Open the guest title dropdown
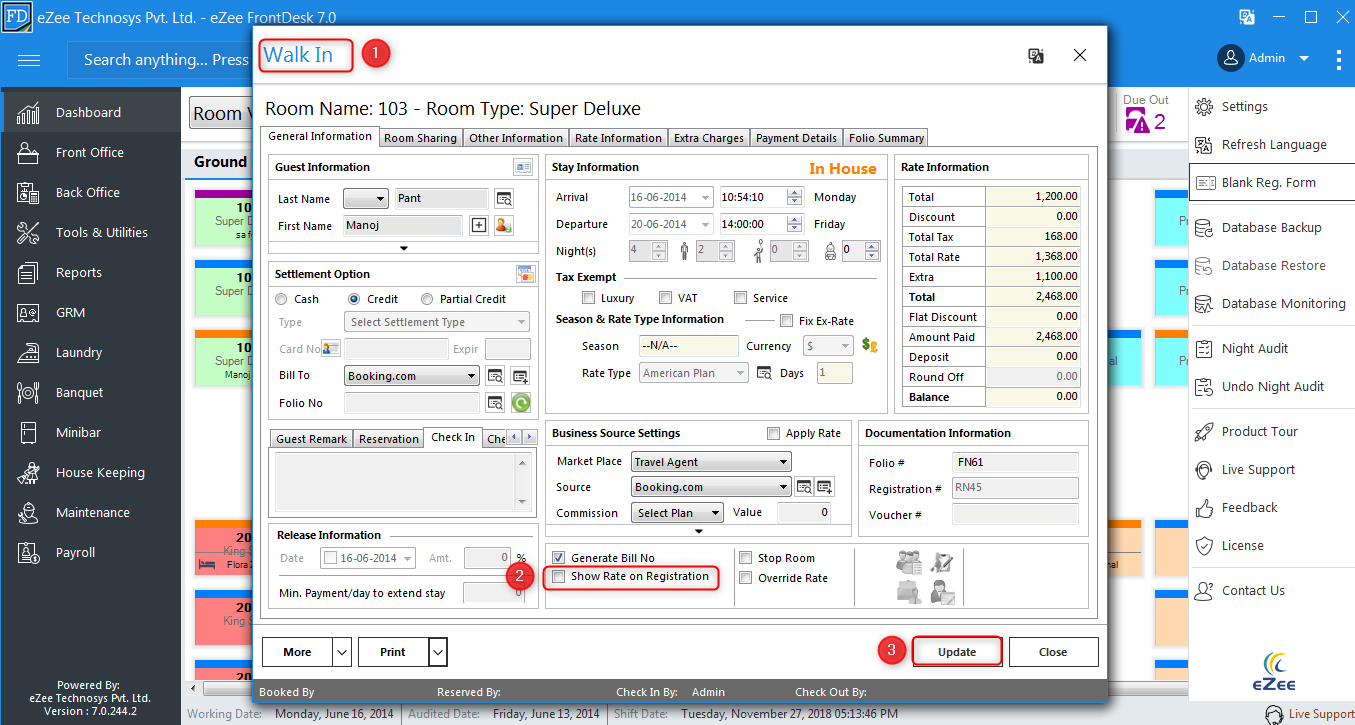This screenshot has height=725, width=1355. pyautogui.click(x=365, y=198)
